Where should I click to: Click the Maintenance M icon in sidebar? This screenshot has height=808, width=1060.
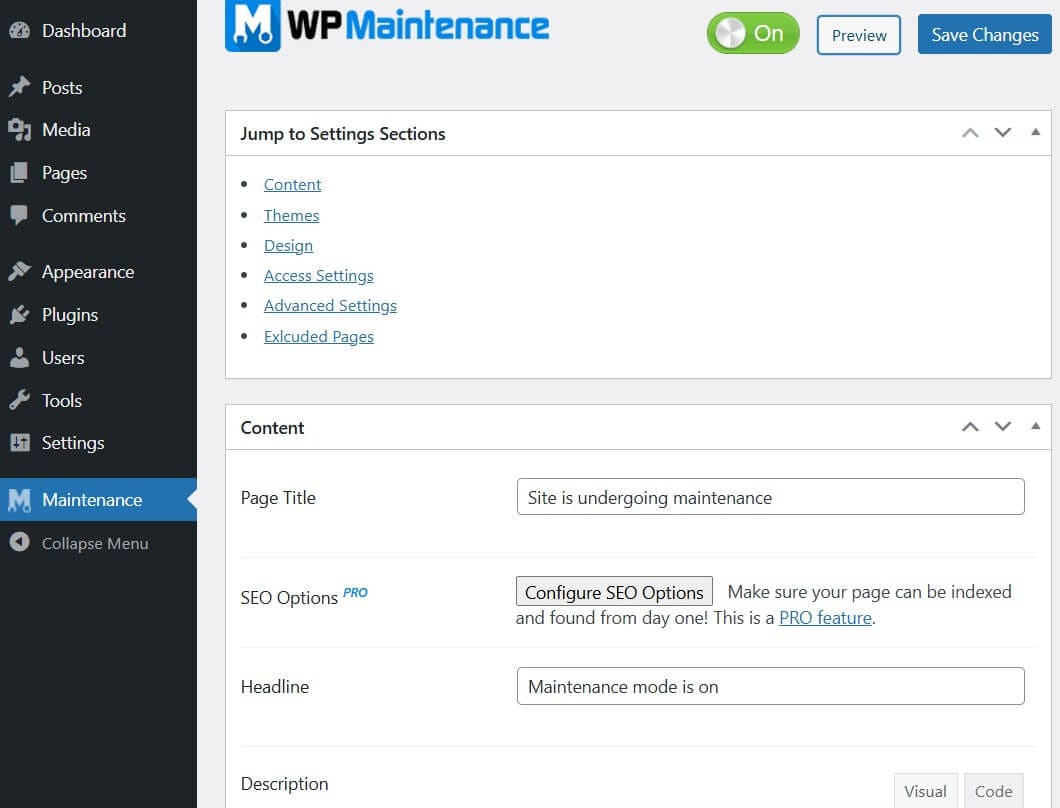[20, 500]
